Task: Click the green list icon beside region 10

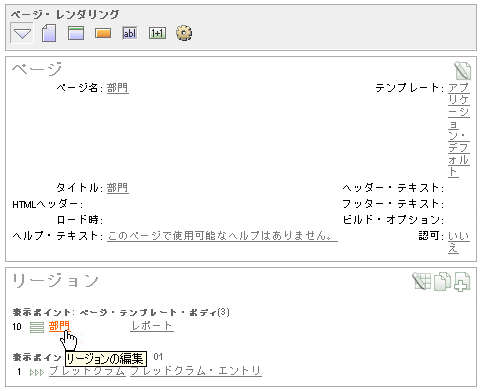Action: click(x=37, y=327)
